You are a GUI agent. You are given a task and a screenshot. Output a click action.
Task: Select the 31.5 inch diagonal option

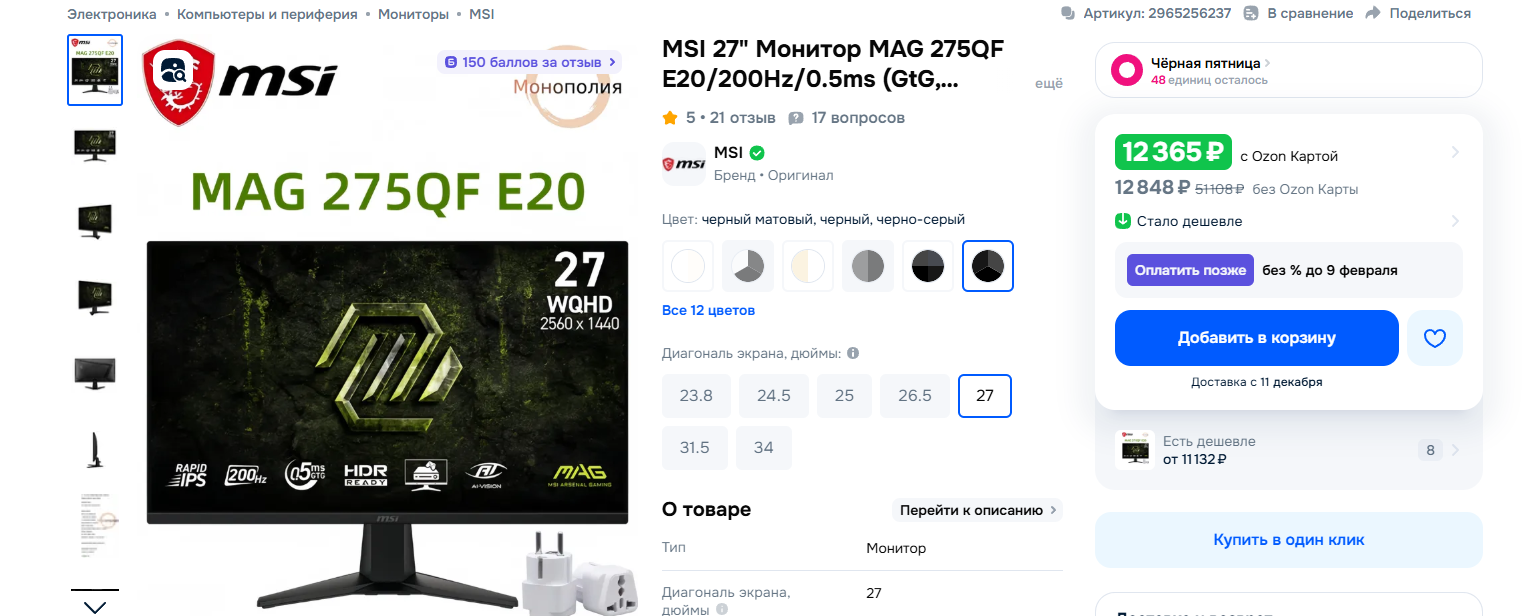[695, 448]
